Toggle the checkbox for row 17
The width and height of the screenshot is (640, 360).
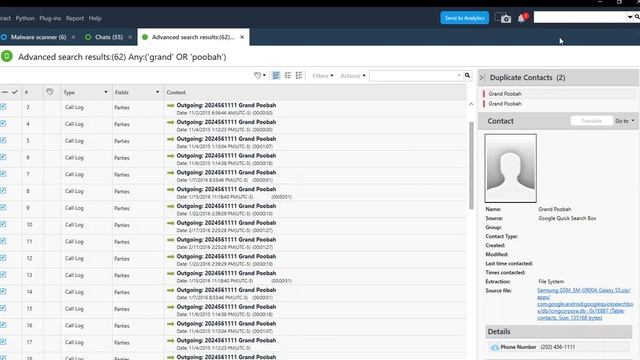pyautogui.click(x=3, y=342)
